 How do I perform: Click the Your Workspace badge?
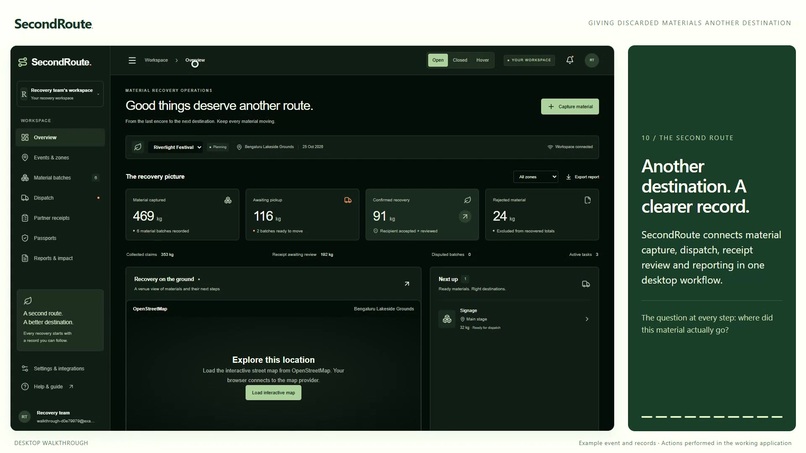point(529,60)
